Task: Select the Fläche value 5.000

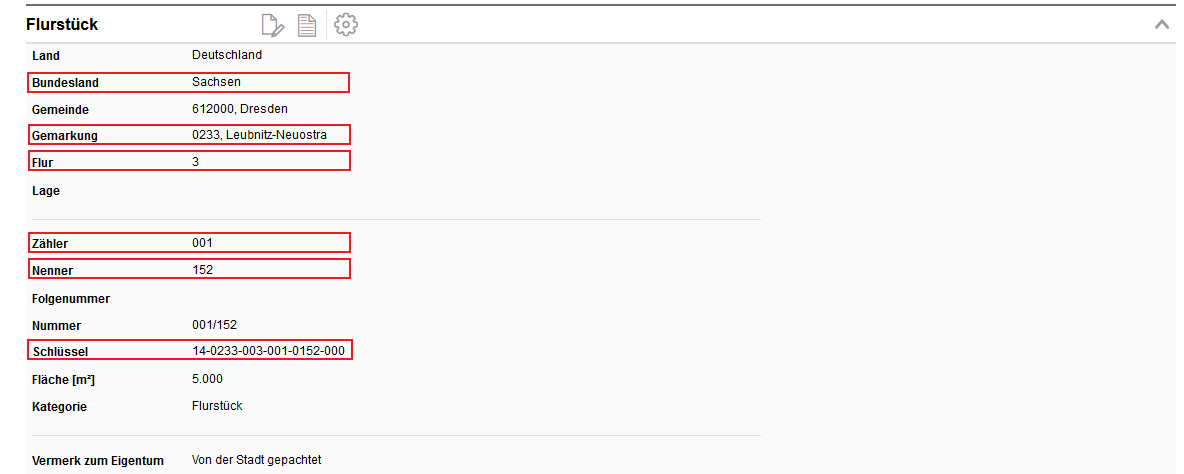Action: click(207, 379)
